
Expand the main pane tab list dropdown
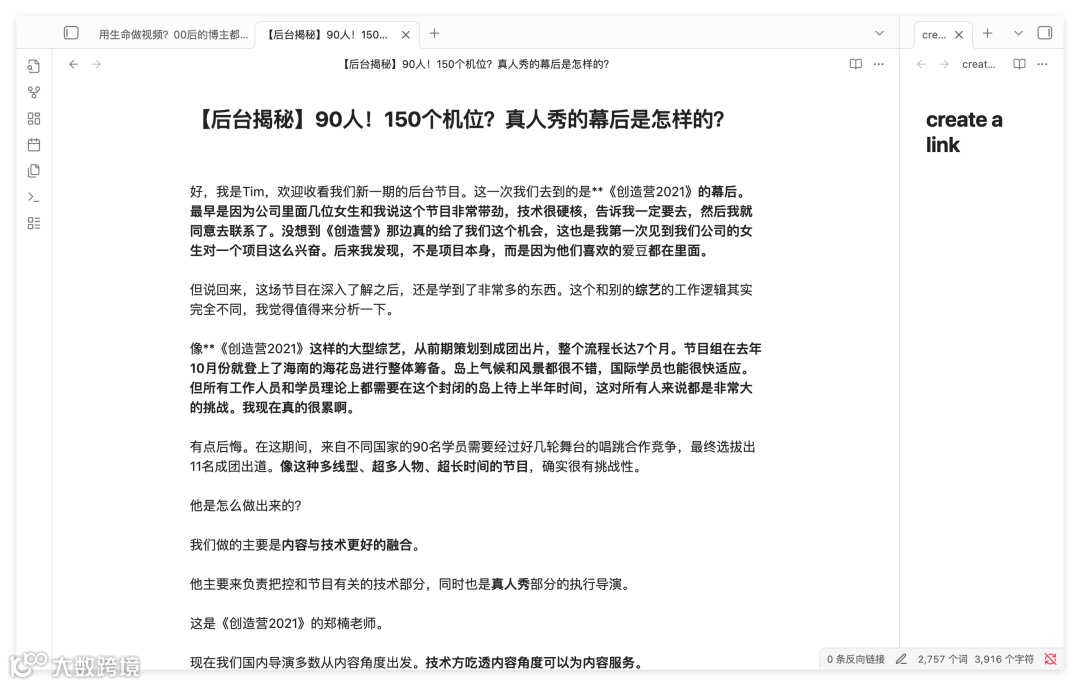880,33
